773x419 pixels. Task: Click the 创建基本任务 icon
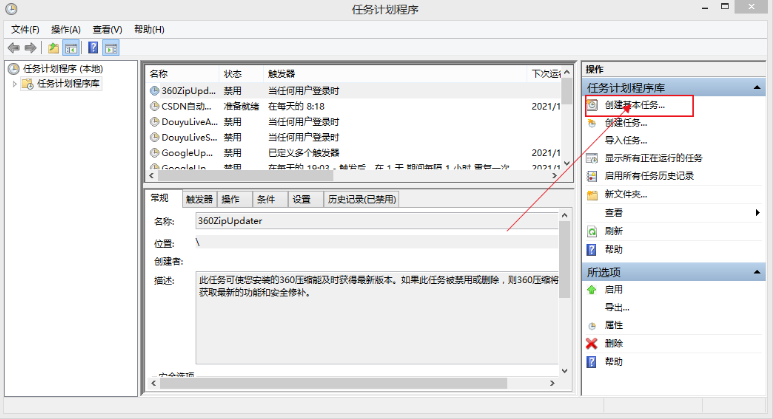click(x=592, y=105)
